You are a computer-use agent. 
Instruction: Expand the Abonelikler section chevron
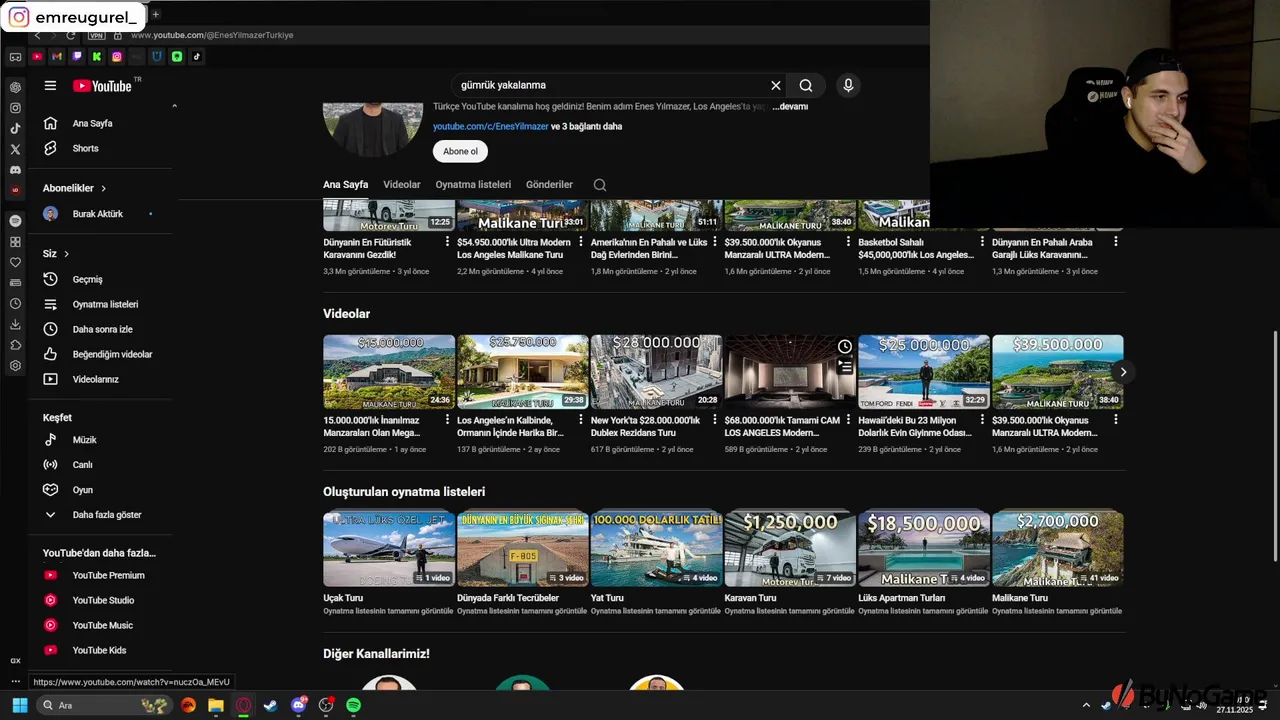[x=103, y=188]
